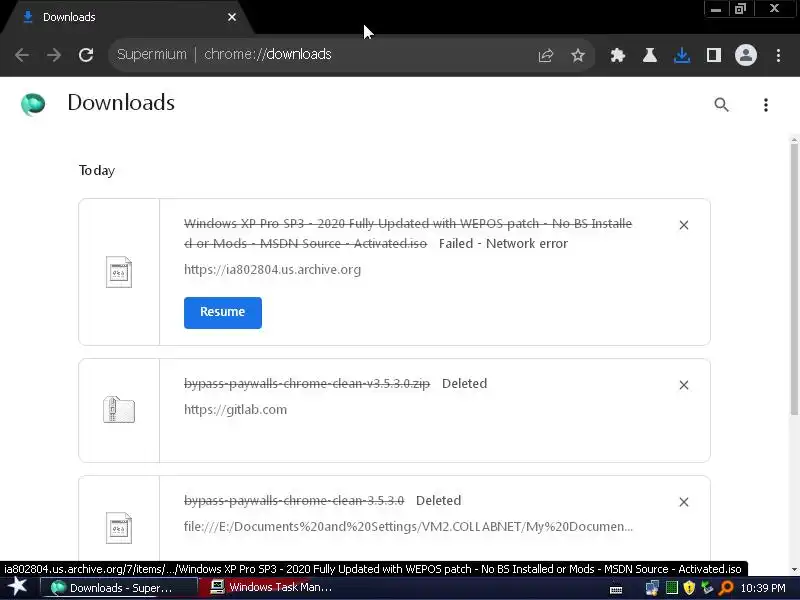Click the 10:39 PM taskbar clock
The image size is (800, 600).
click(x=763, y=588)
